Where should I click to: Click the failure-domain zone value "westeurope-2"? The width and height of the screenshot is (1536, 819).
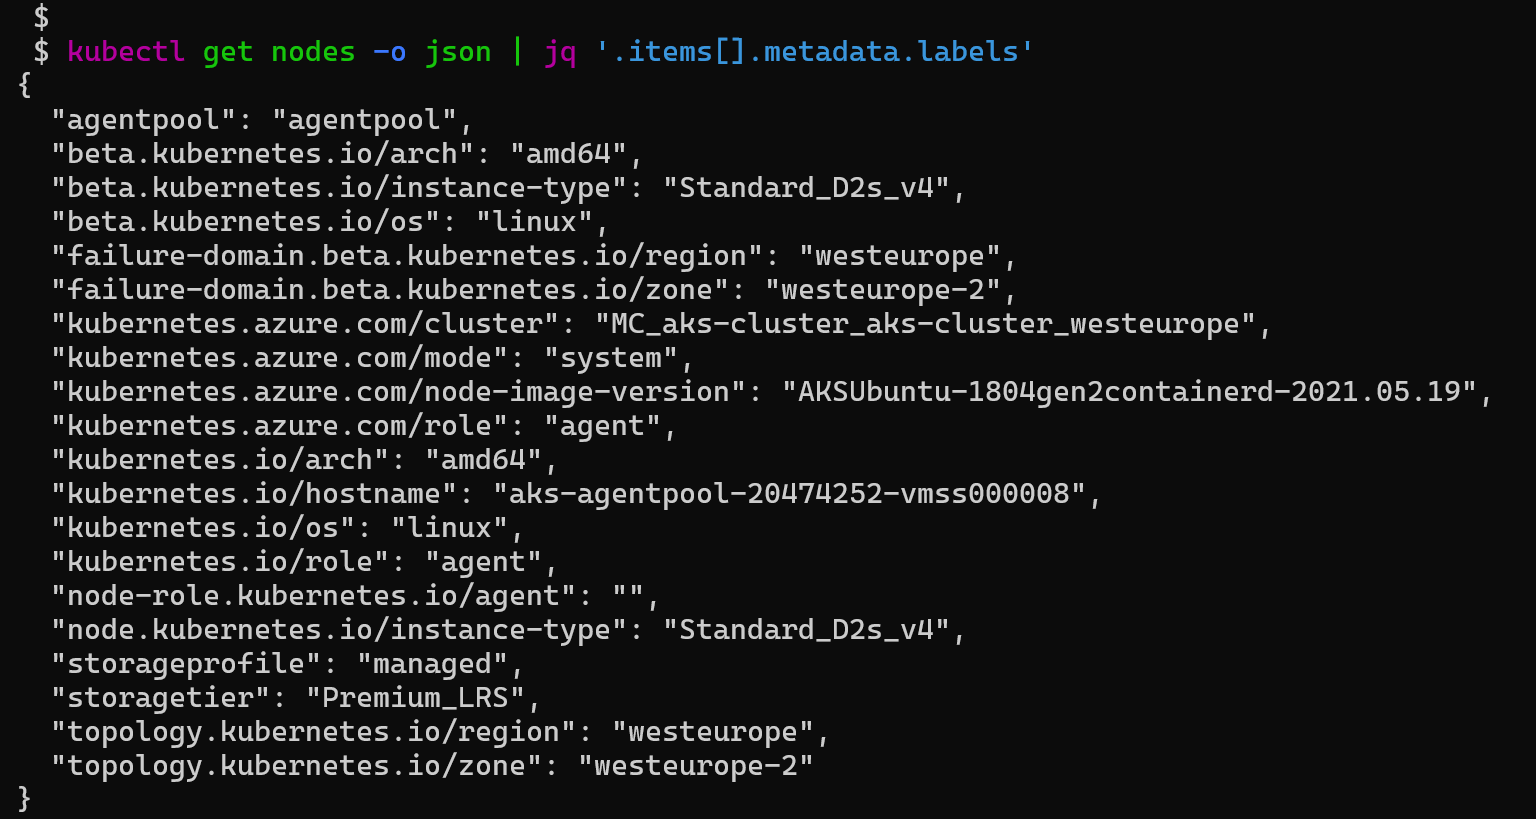(883, 290)
